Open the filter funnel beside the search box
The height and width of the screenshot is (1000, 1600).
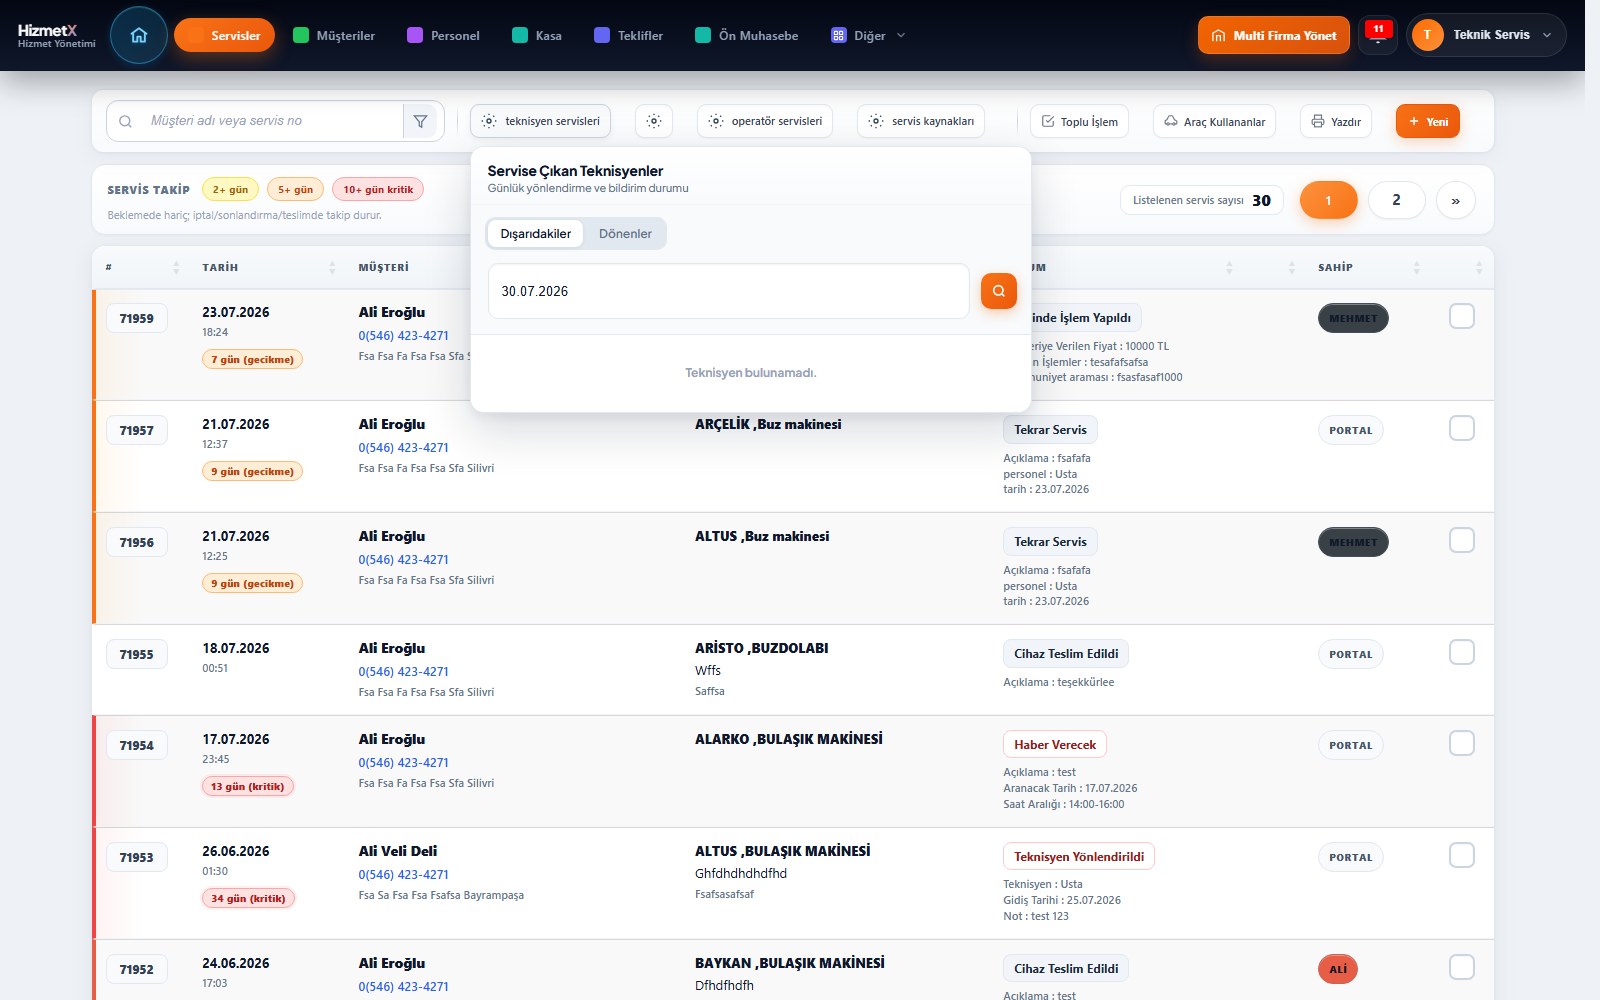tap(420, 121)
